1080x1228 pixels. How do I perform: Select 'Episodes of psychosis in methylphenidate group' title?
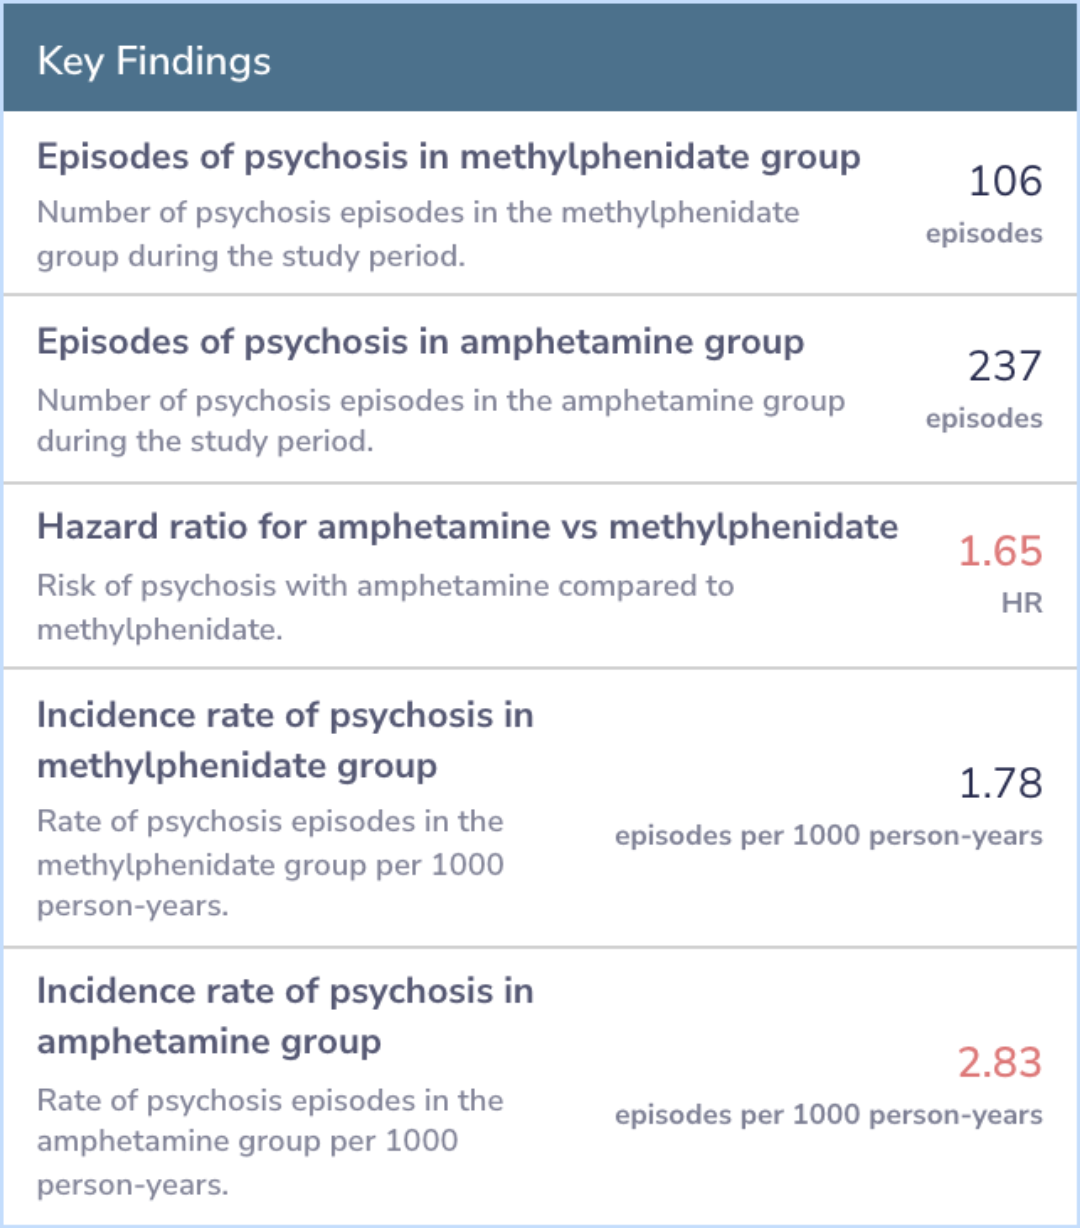(448, 157)
